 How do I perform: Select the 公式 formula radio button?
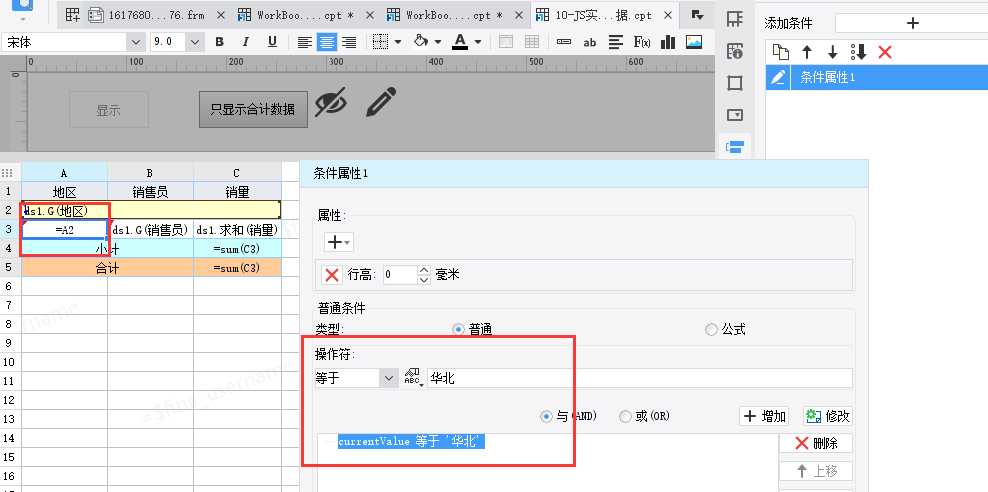725,329
